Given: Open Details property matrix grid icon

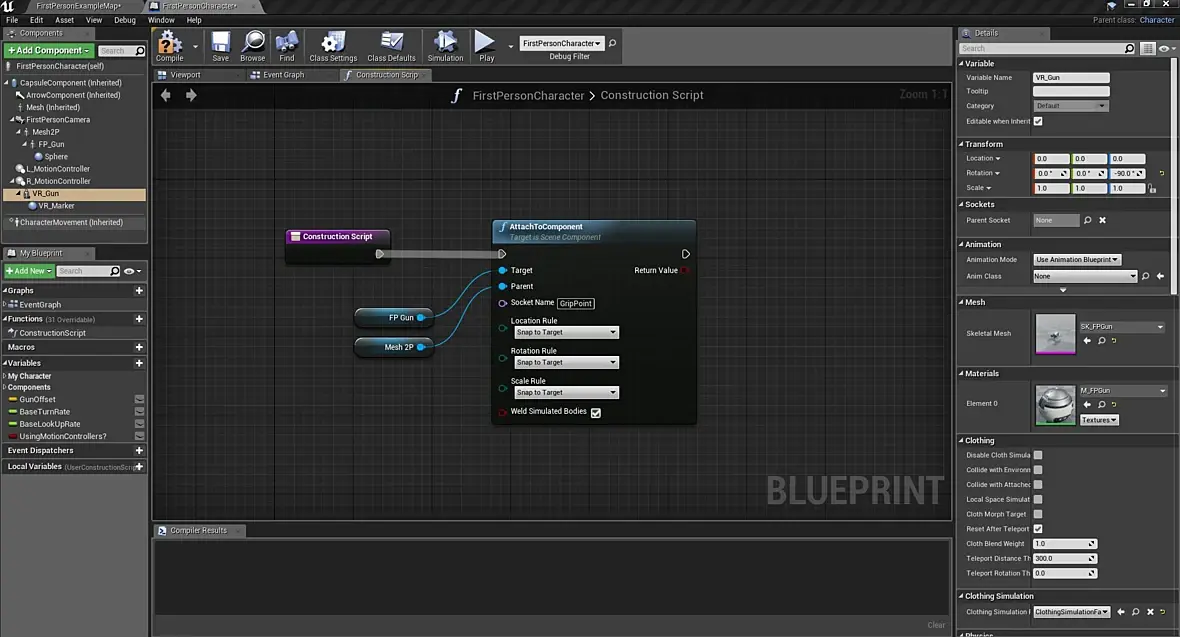Looking at the screenshot, I should pyautogui.click(x=1148, y=48).
